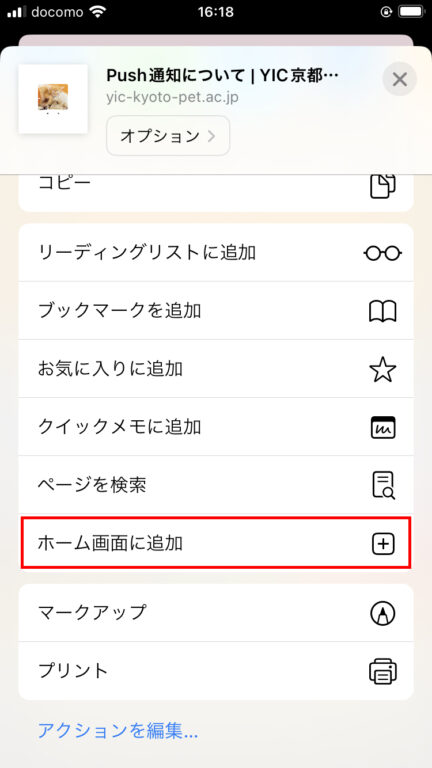Tap the open book bookmark icon
The width and height of the screenshot is (432, 768).
coord(383,311)
